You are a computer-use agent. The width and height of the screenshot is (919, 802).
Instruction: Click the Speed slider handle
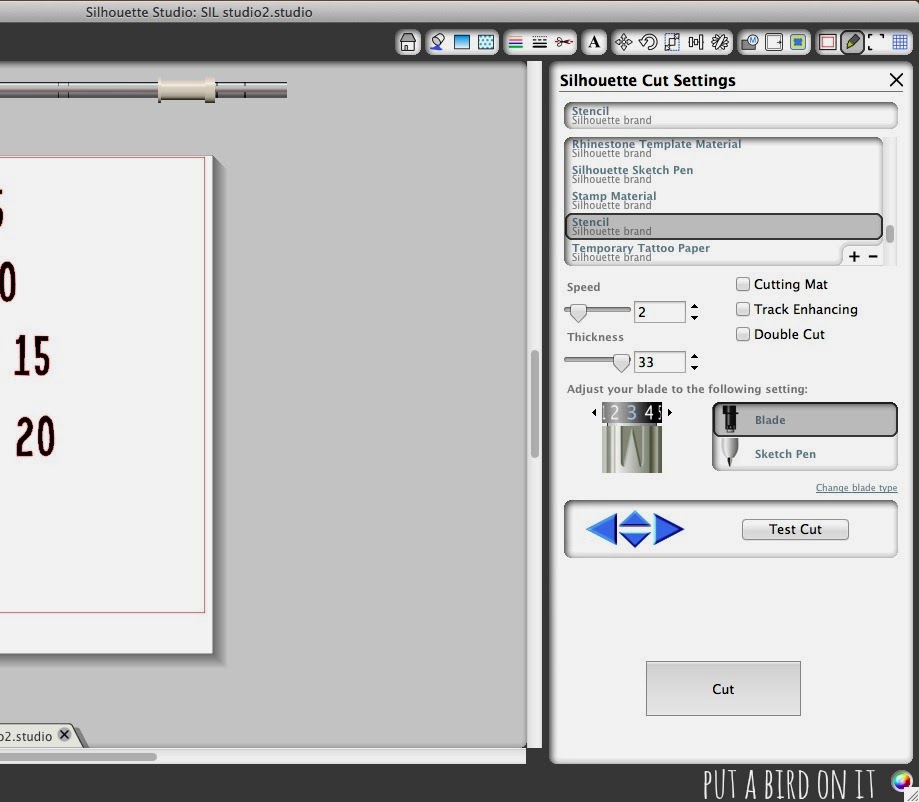578,313
